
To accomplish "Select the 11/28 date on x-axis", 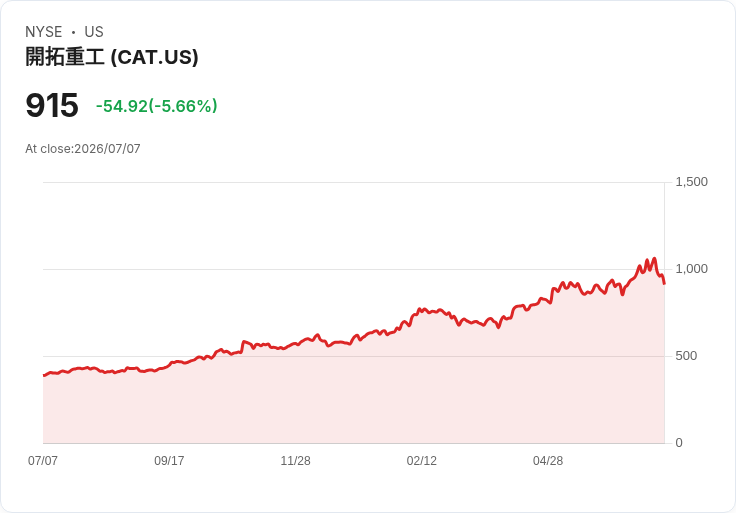I will point(295,460).
